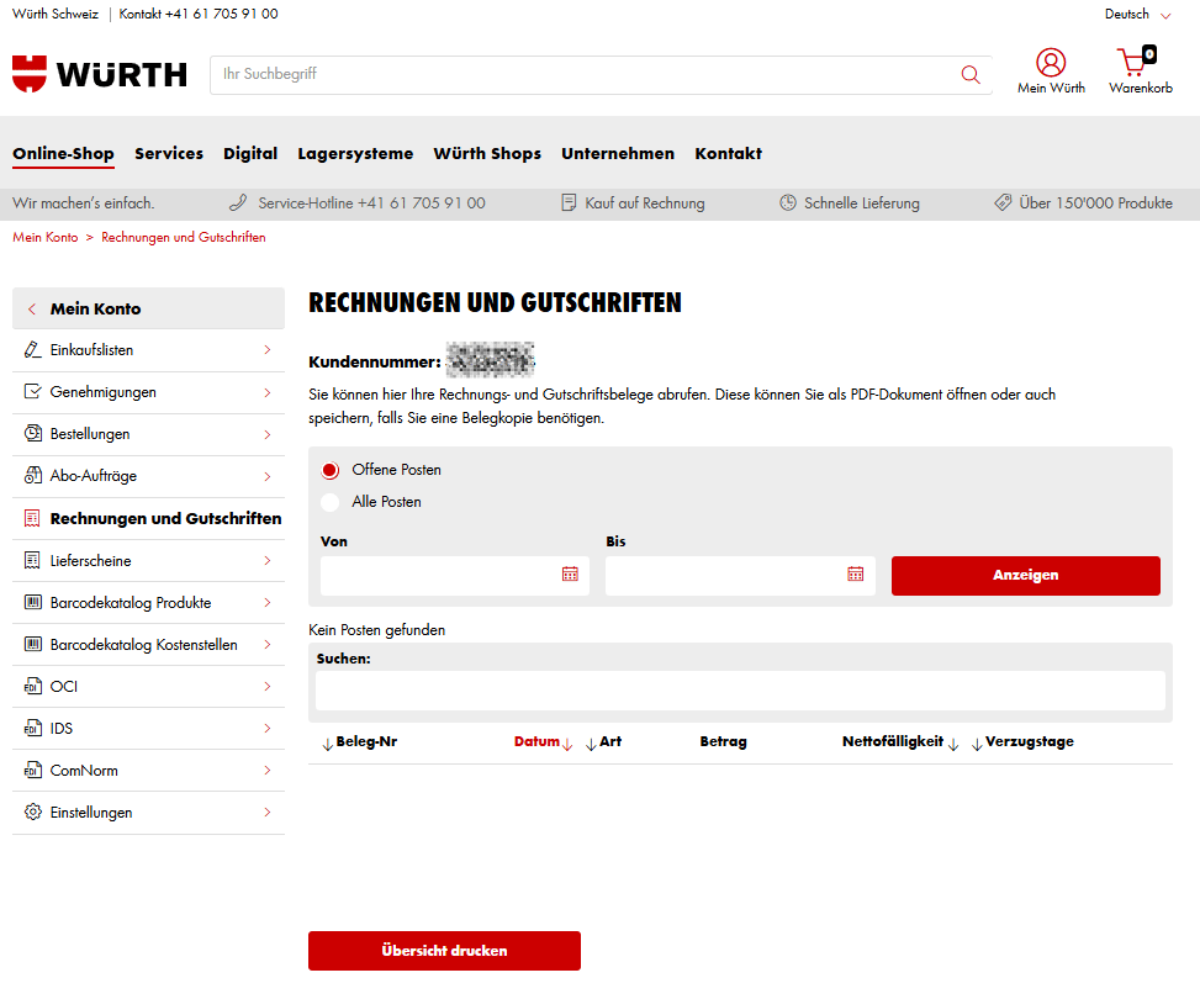Click the Einstellungen gear icon
Viewport: 1200px width, 983px height.
(32, 812)
